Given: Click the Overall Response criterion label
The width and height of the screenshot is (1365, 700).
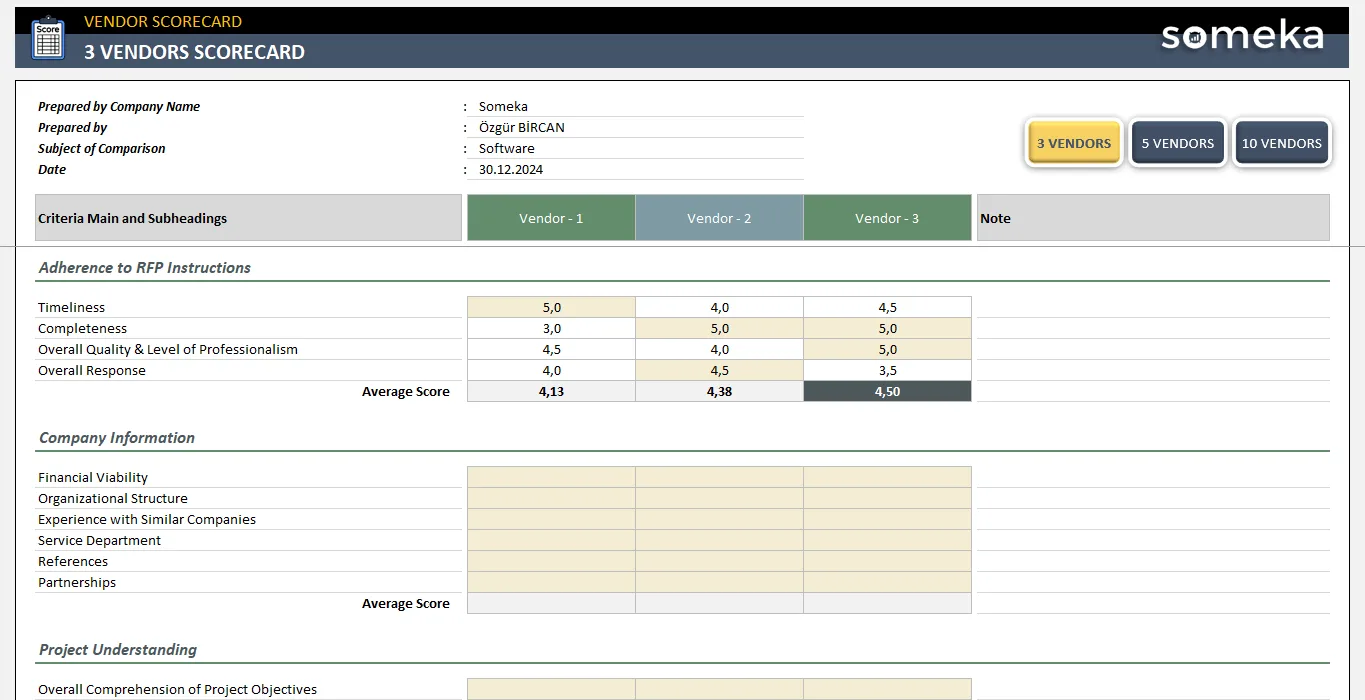Looking at the screenshot, I should pyautogui.click(x=92, y=370).
